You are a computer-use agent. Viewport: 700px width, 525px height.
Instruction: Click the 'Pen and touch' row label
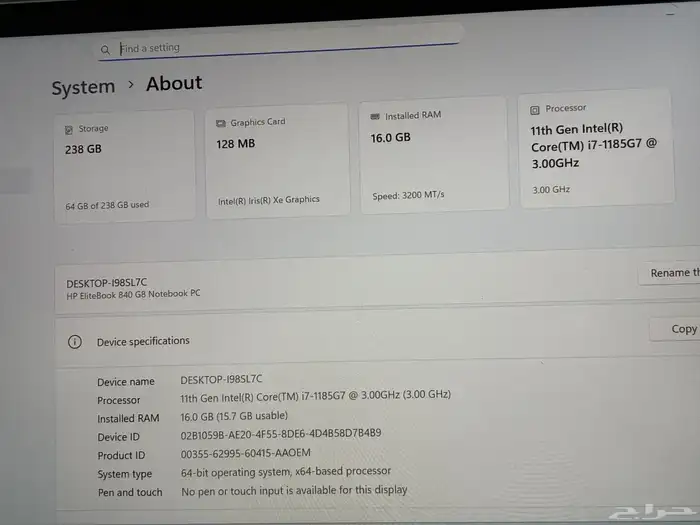point(130,493)
